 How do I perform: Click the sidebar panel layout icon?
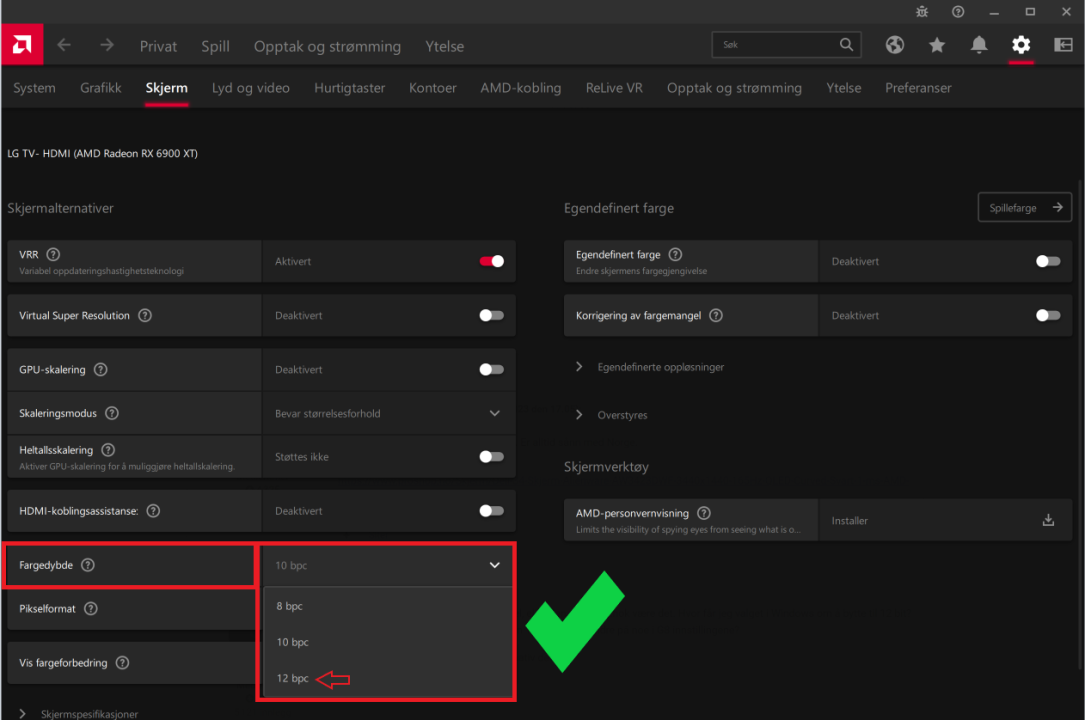(x=1063, y=45)
